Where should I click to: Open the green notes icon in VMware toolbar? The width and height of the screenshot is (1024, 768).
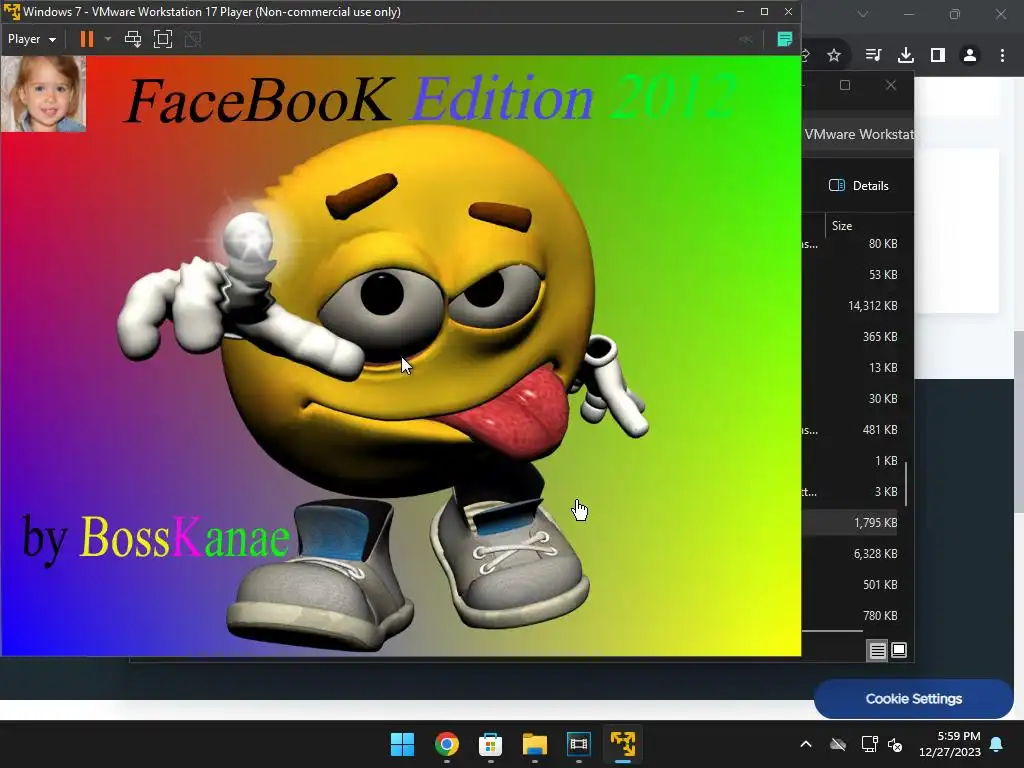click(x=784, y=39)
